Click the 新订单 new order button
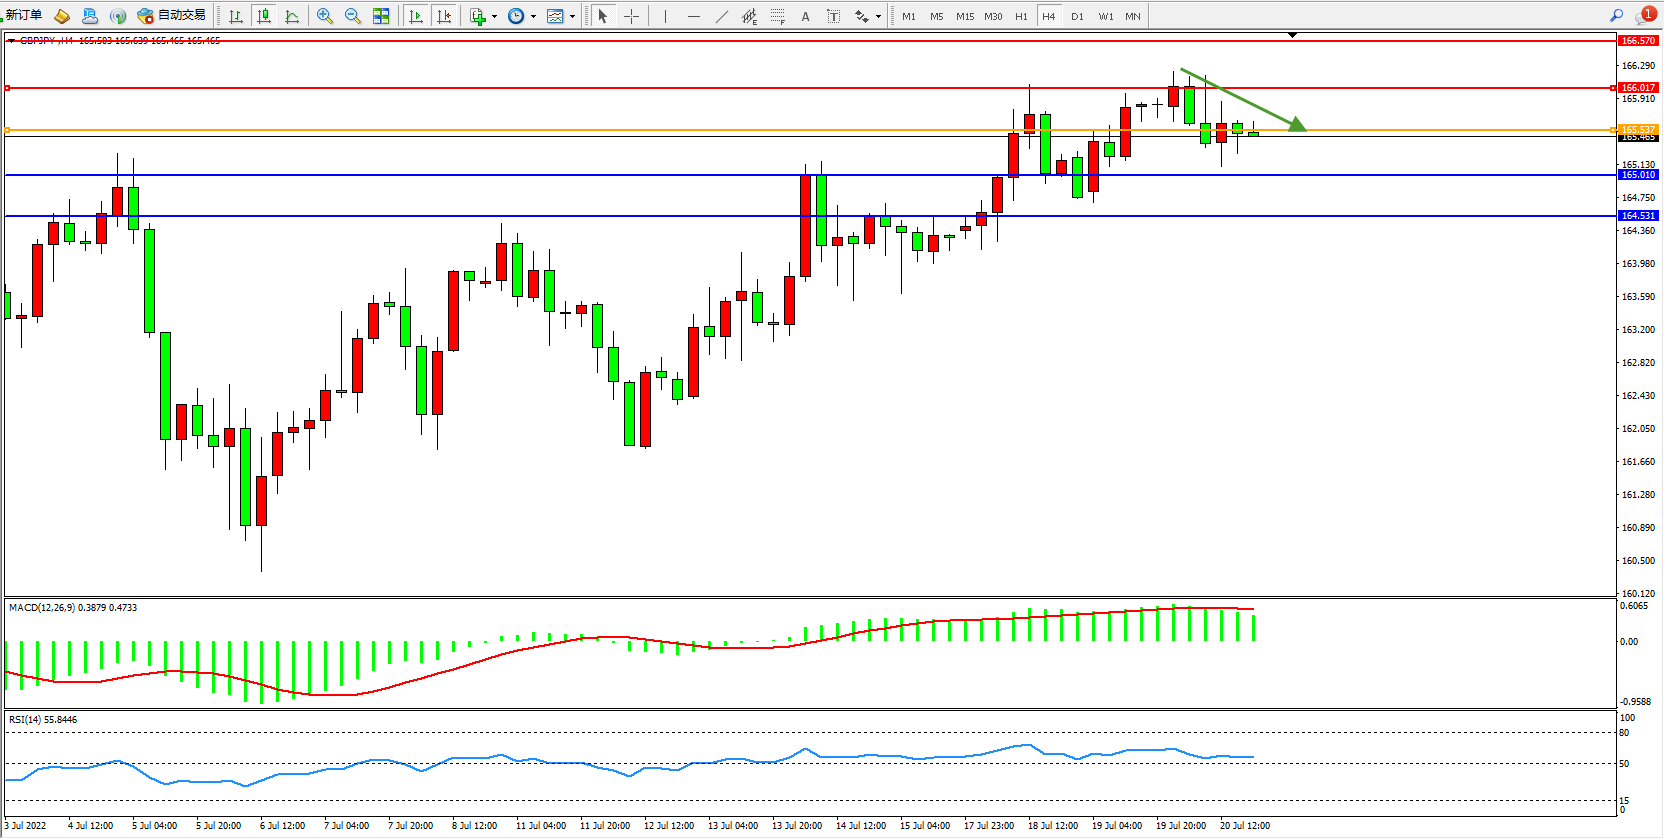This screenshot has width=1664, height=839. pyautogui.click(x=24, y=15)
